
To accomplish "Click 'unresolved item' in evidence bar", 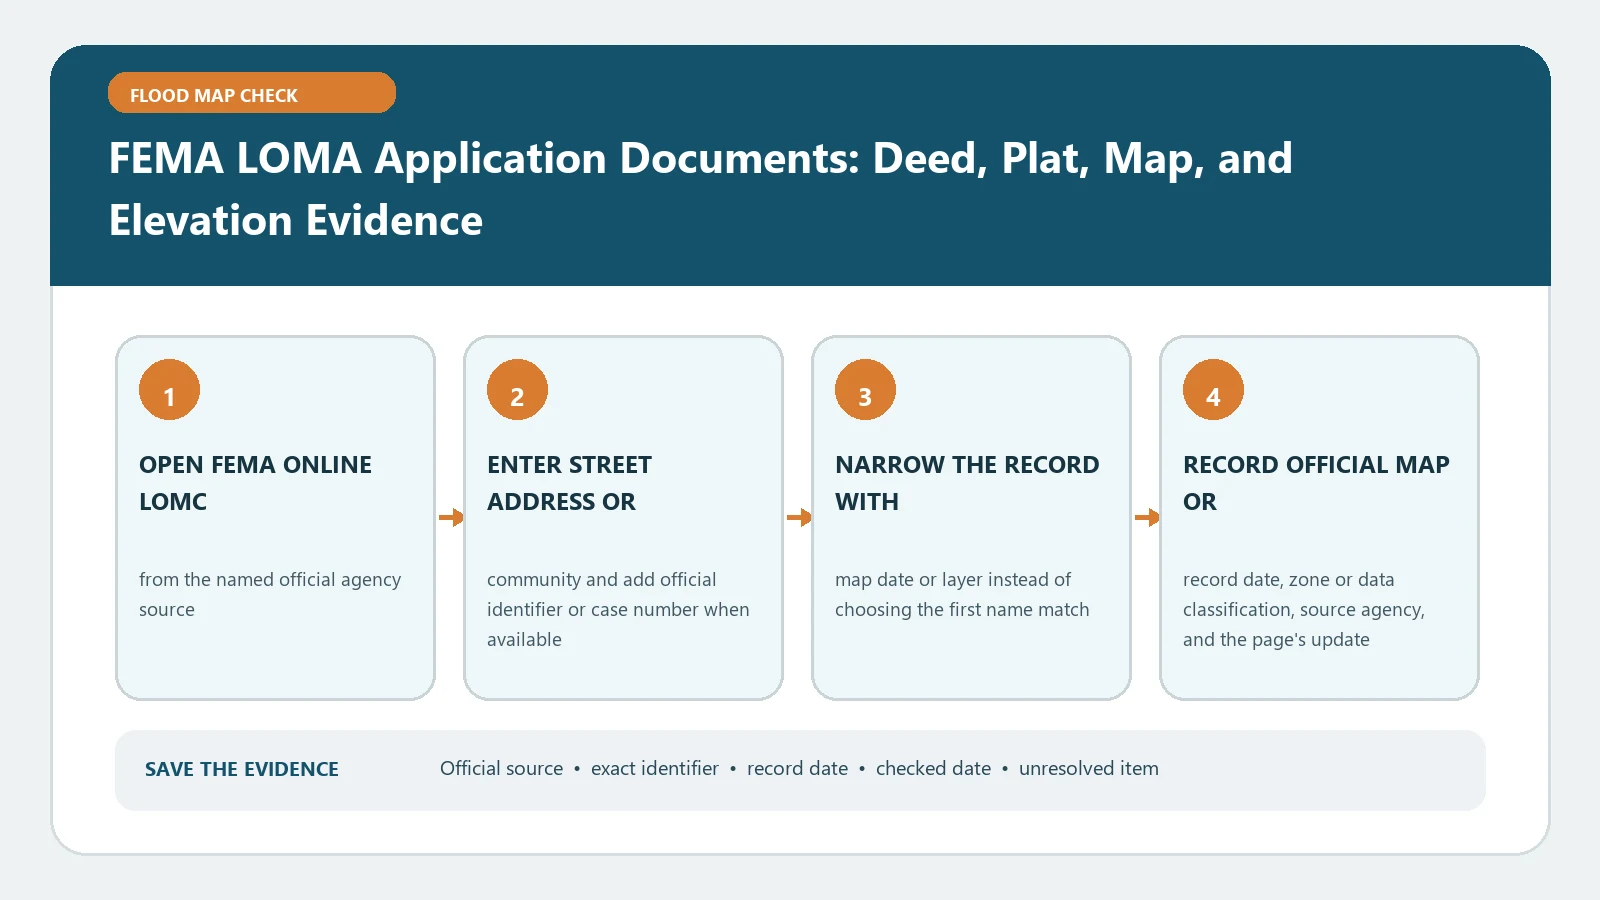I will [x=1089, y=768].
